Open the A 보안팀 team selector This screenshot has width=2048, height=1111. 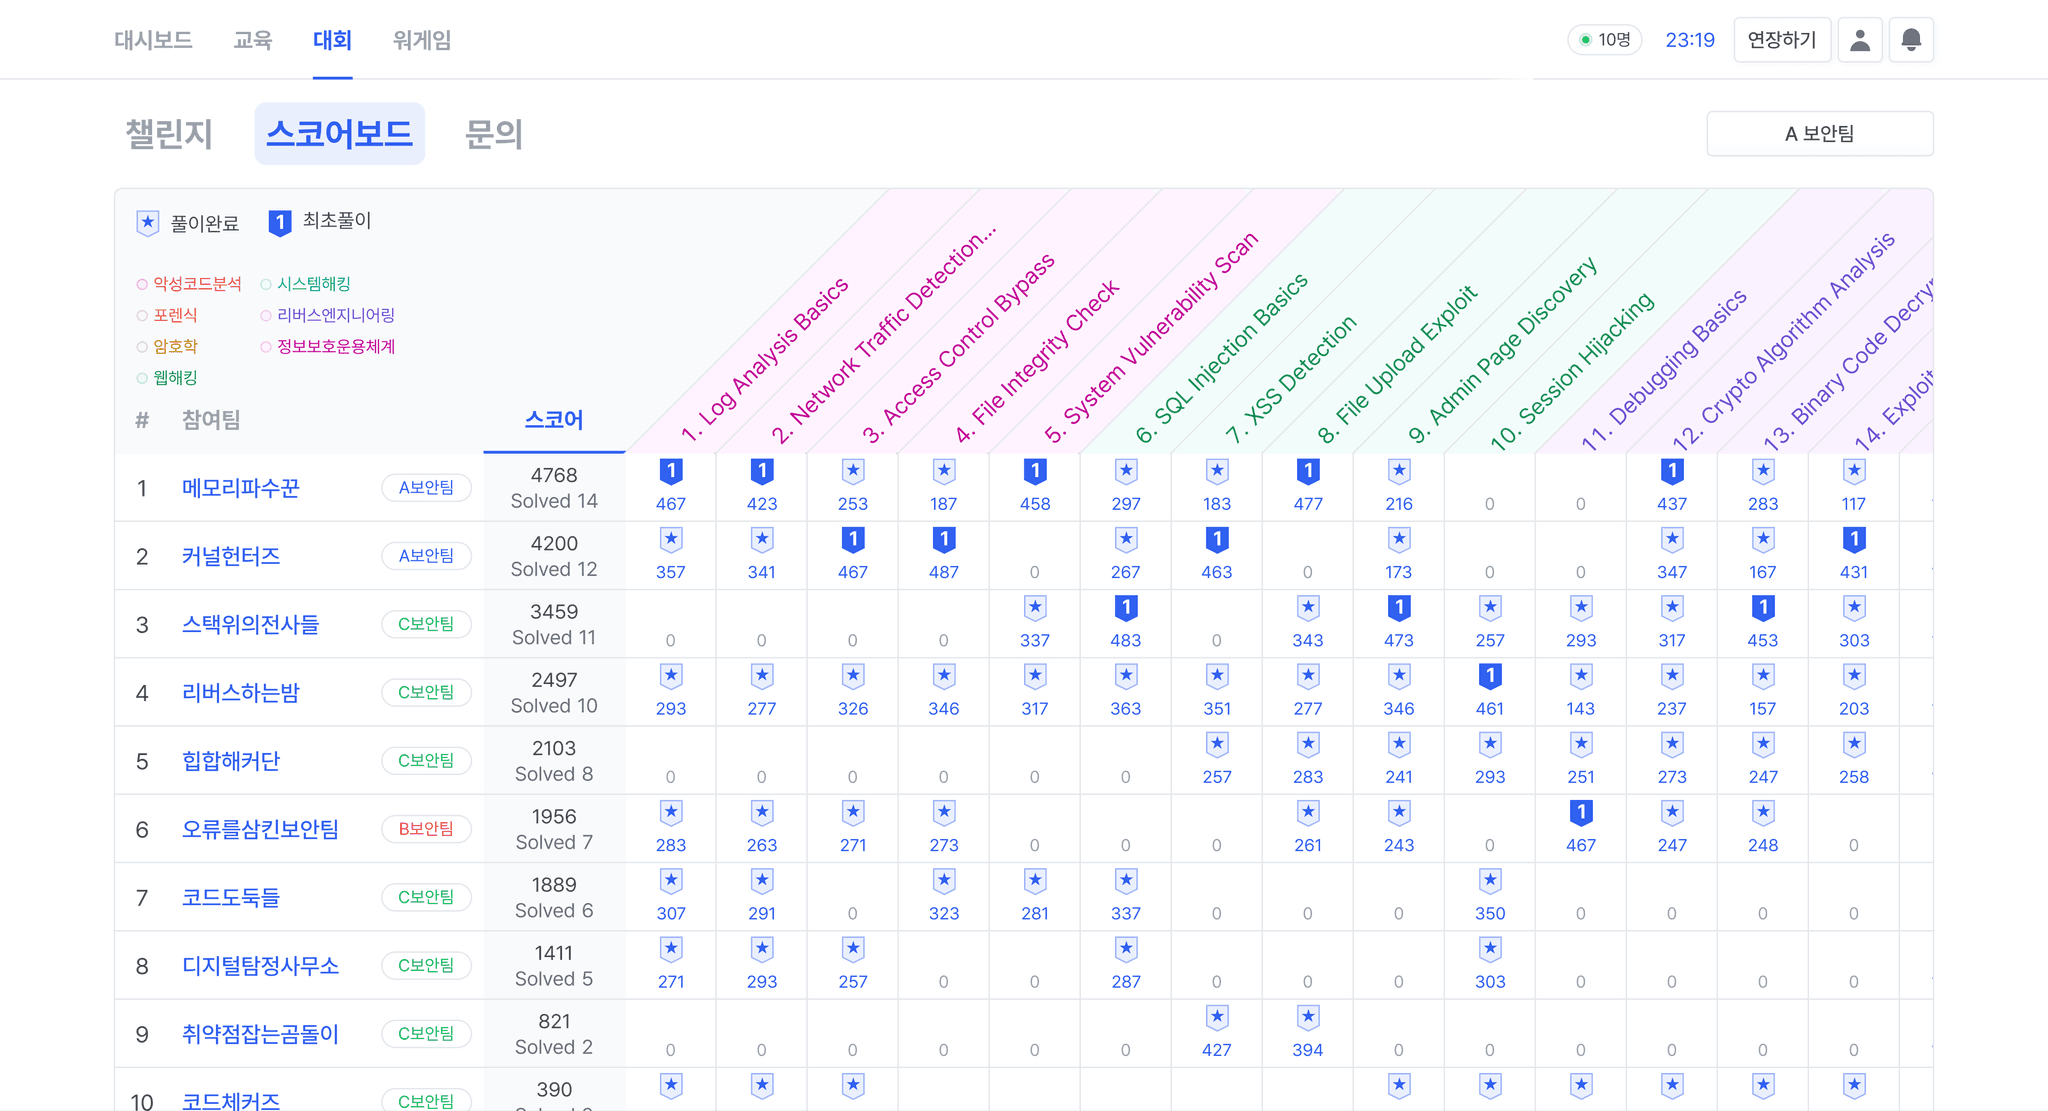pos(1819,133)
